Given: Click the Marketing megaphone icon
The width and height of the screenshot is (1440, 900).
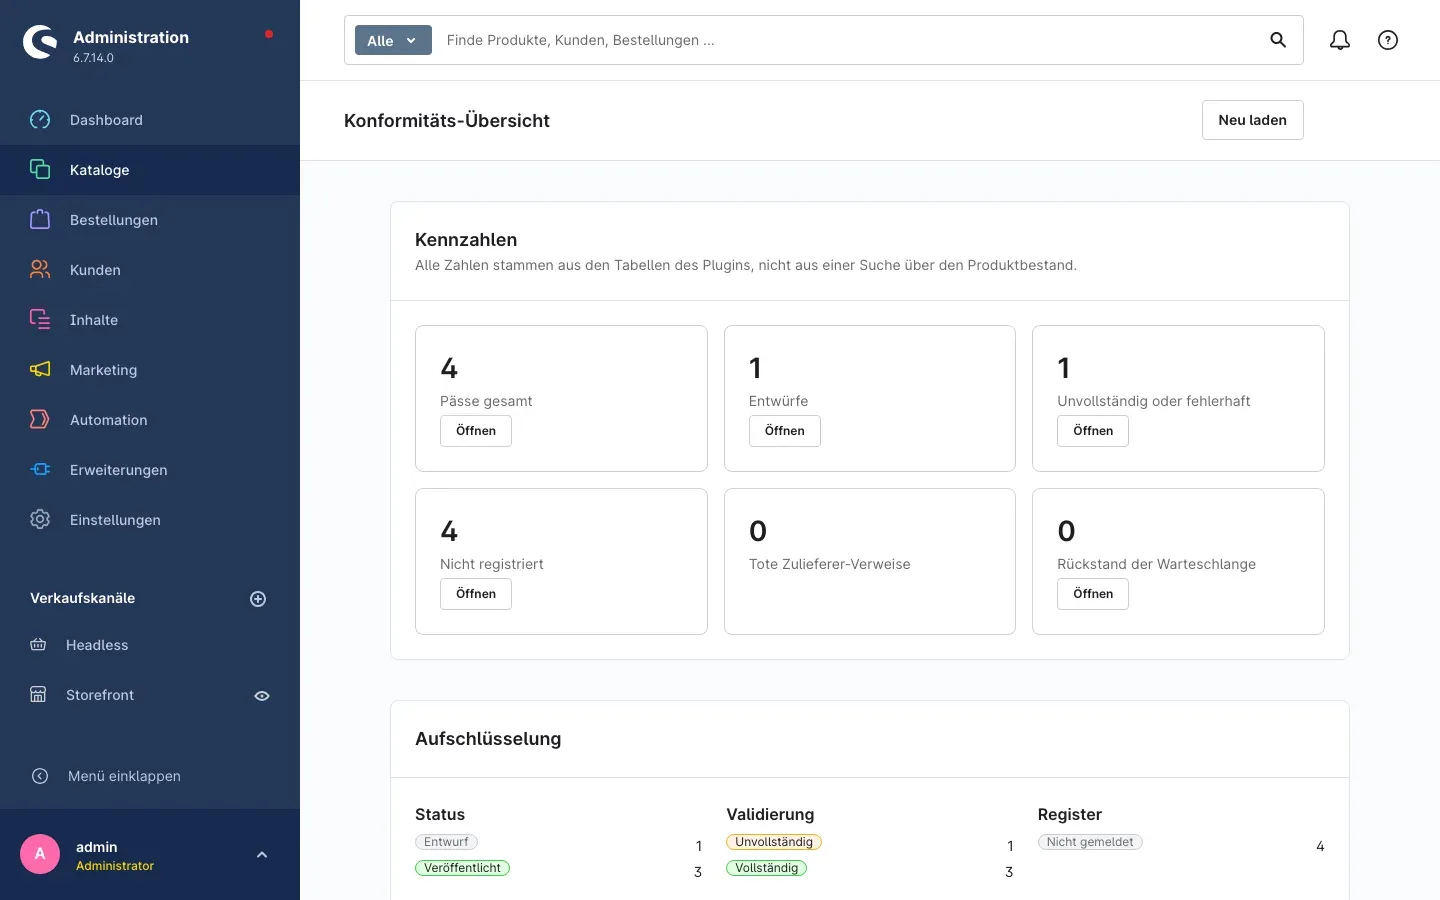Looking at the screenshot, I should 40,370.
